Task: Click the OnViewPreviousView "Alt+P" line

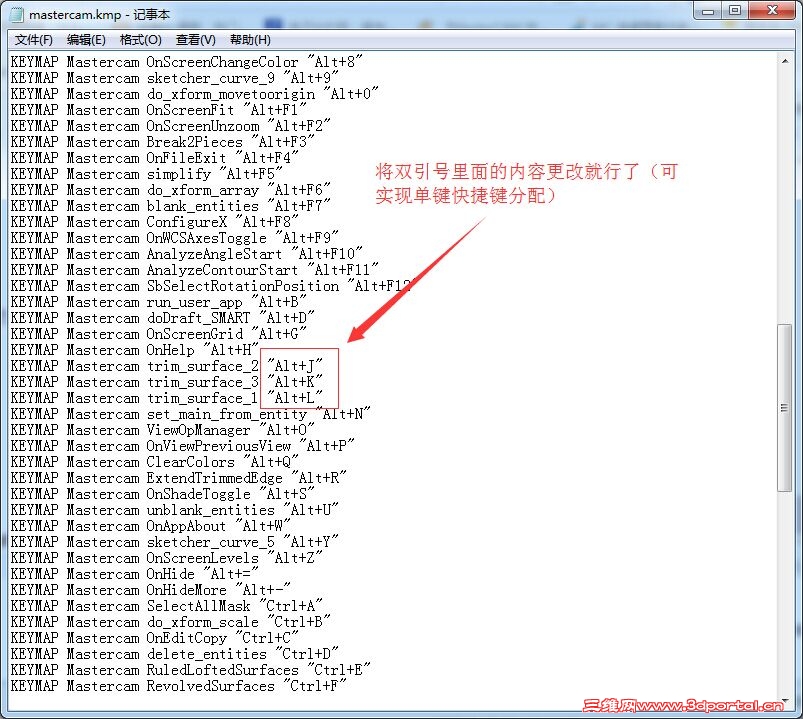Action: tap(182, 446)
